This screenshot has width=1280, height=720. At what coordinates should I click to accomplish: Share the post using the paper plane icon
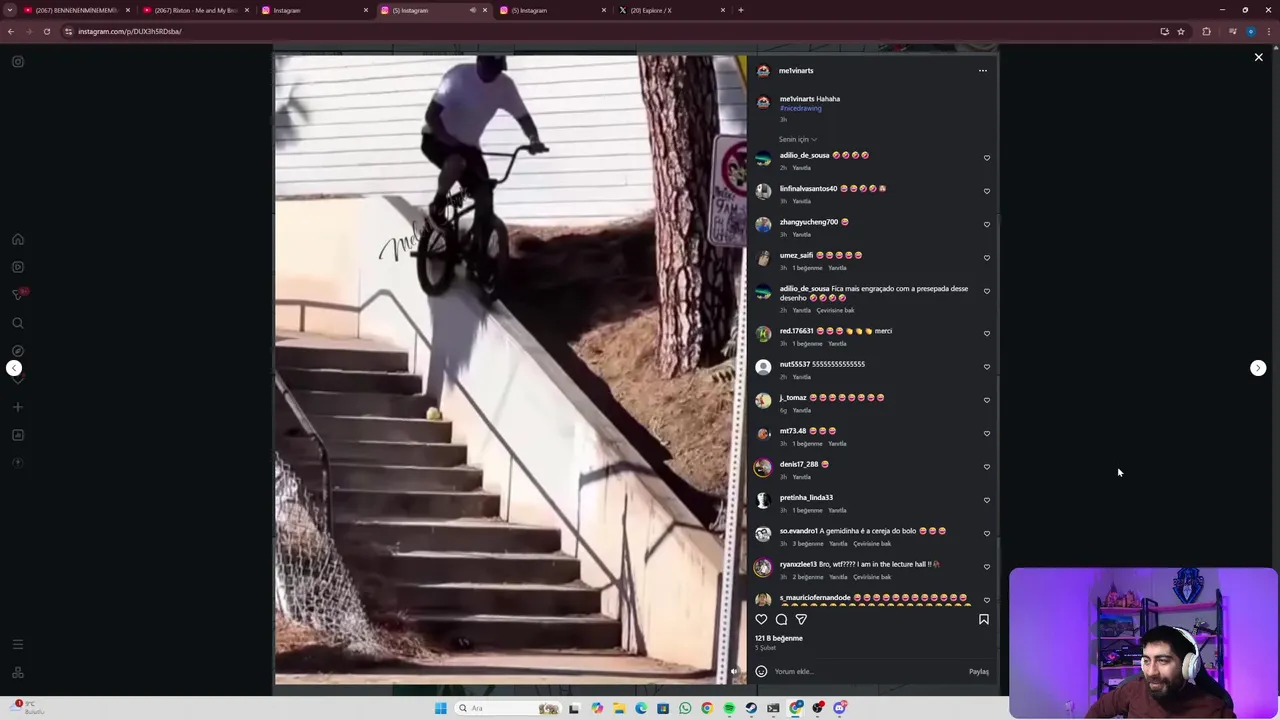click(801, 619)
